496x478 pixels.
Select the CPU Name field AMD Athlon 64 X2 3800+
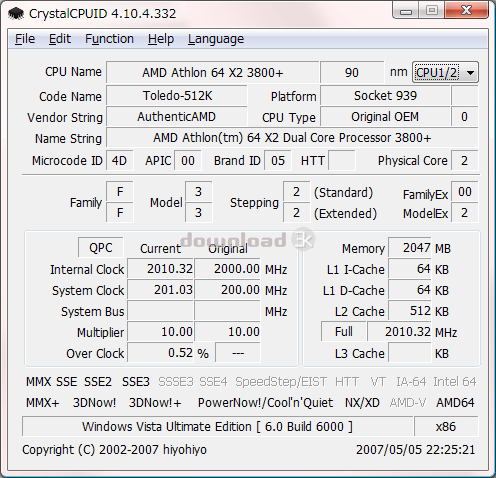click(213, 72)
